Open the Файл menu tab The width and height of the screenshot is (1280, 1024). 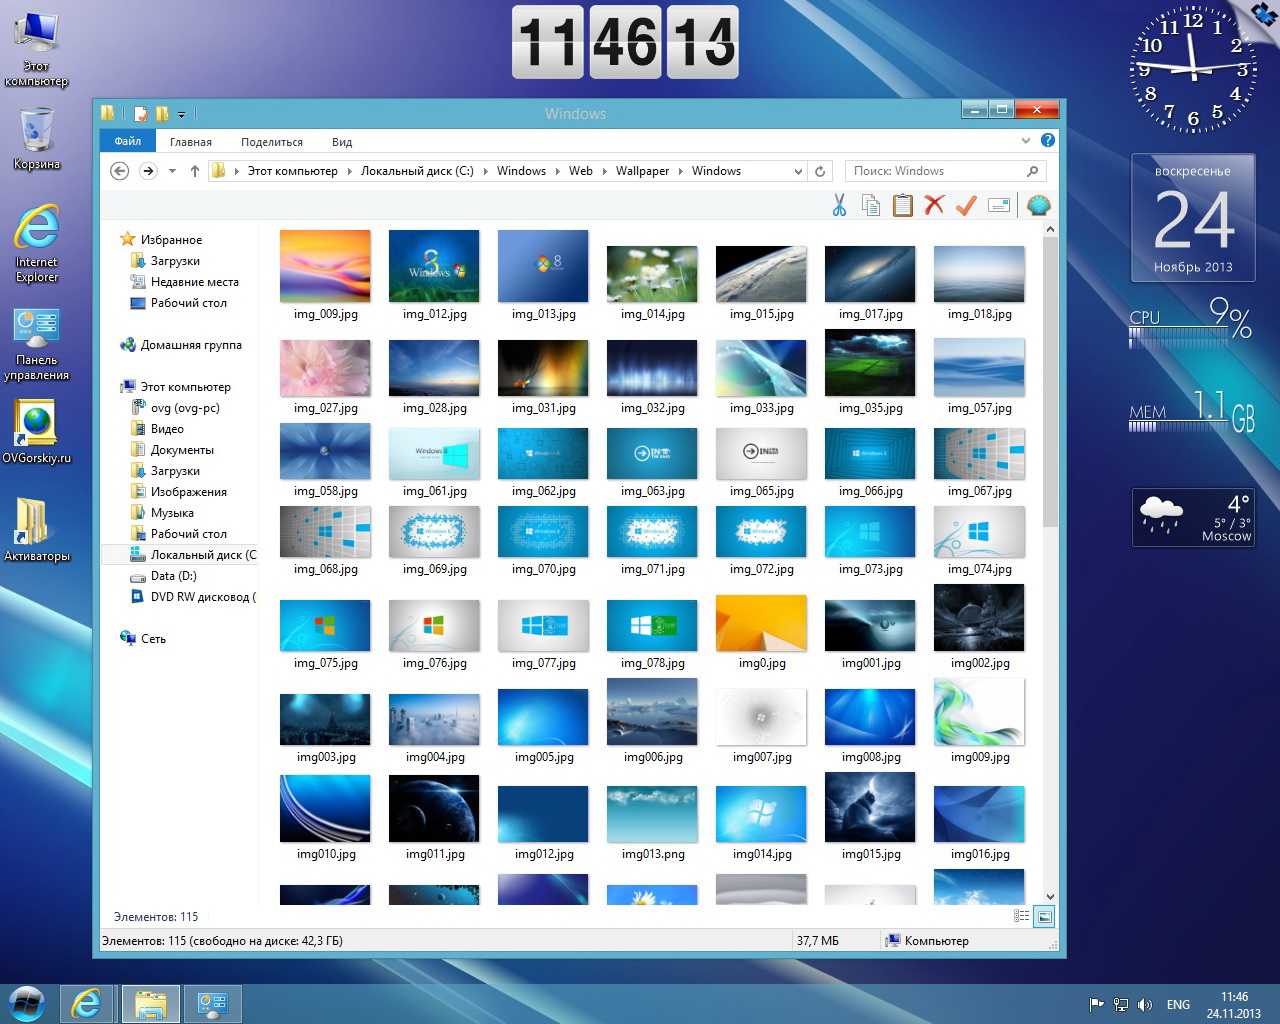[x=127, y=141]
